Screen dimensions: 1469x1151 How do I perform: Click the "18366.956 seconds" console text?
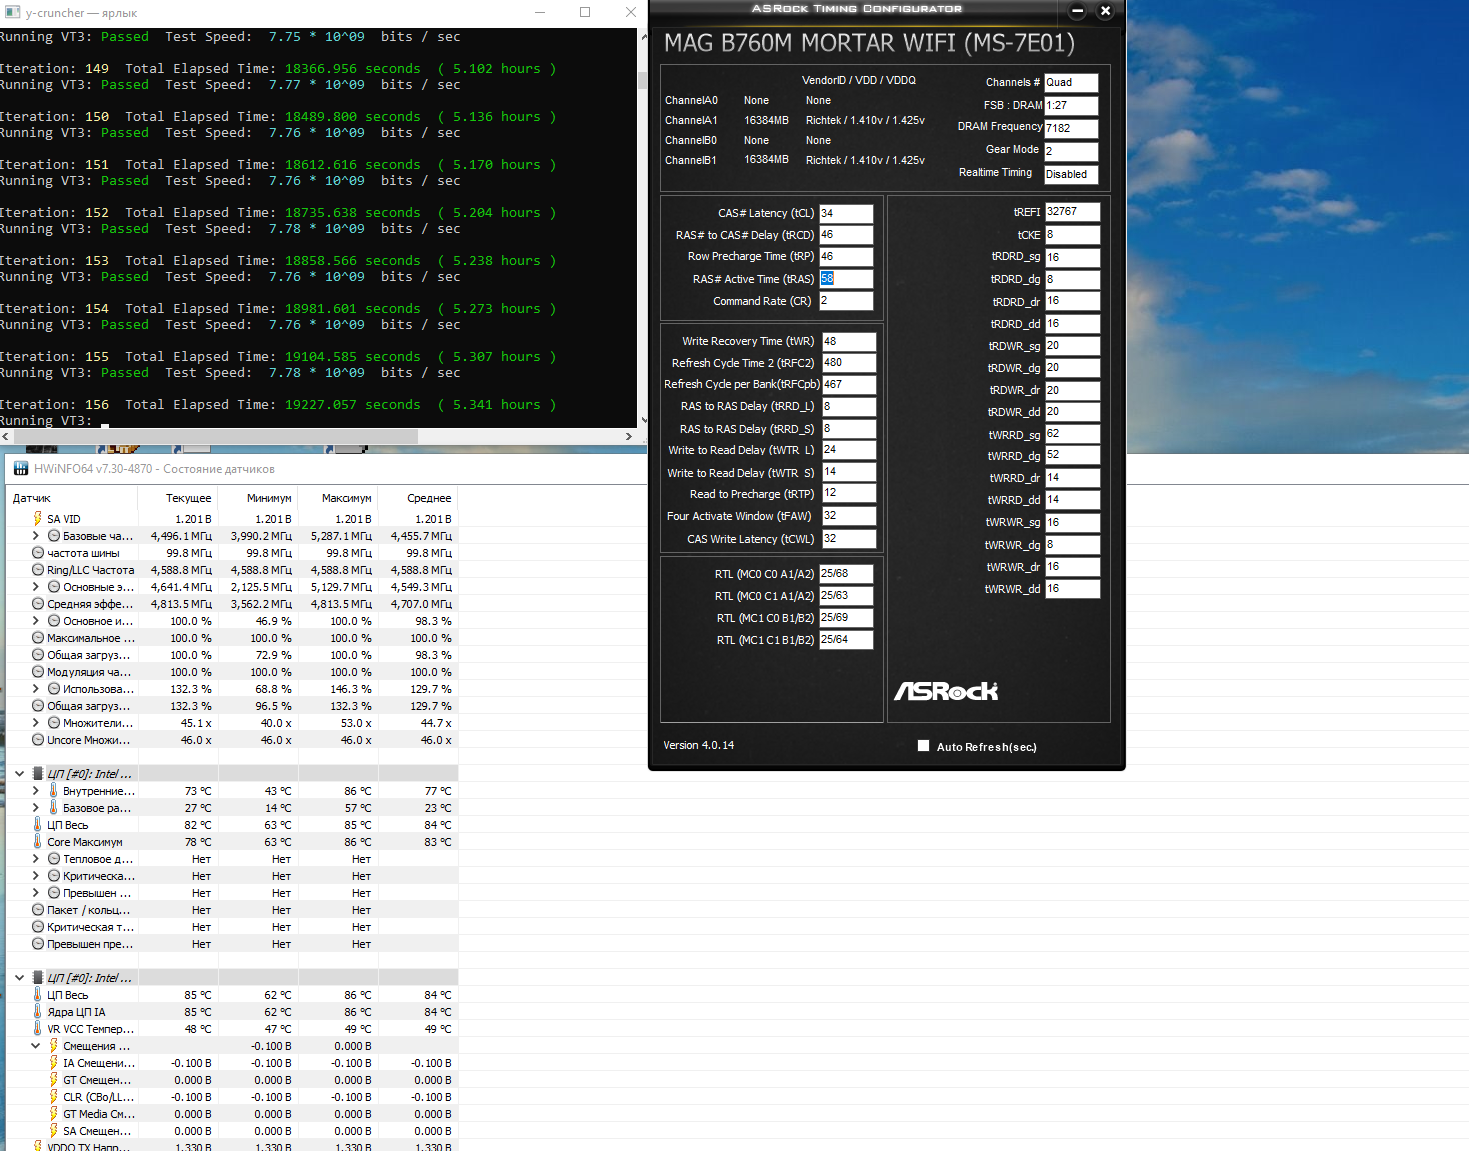[x=353, y=69]
